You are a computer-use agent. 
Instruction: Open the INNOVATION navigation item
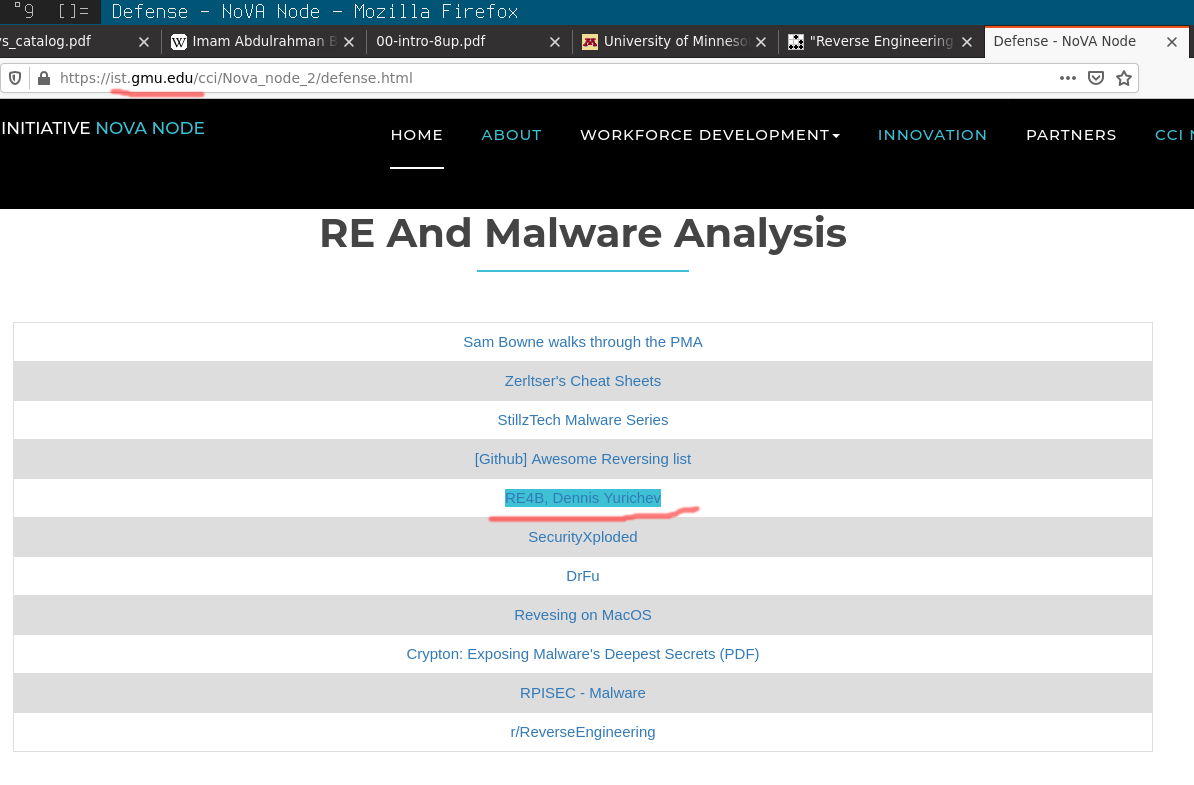[x=932, y=135]
